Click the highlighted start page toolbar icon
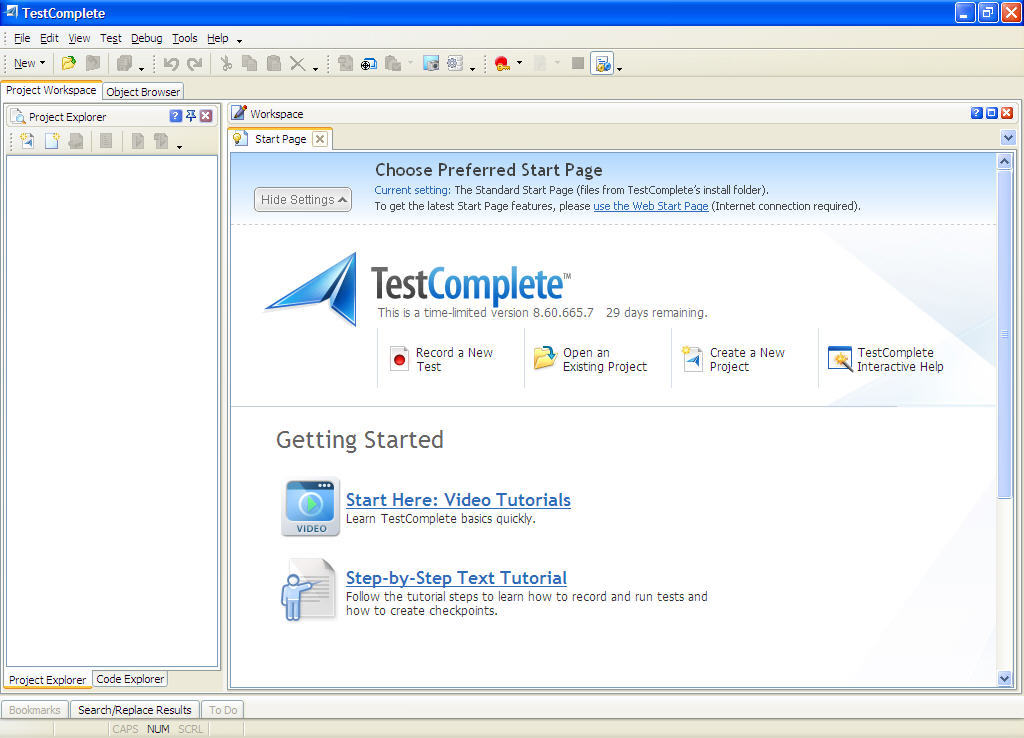This screenshot has width=1024, height=738. pos(602,63)
